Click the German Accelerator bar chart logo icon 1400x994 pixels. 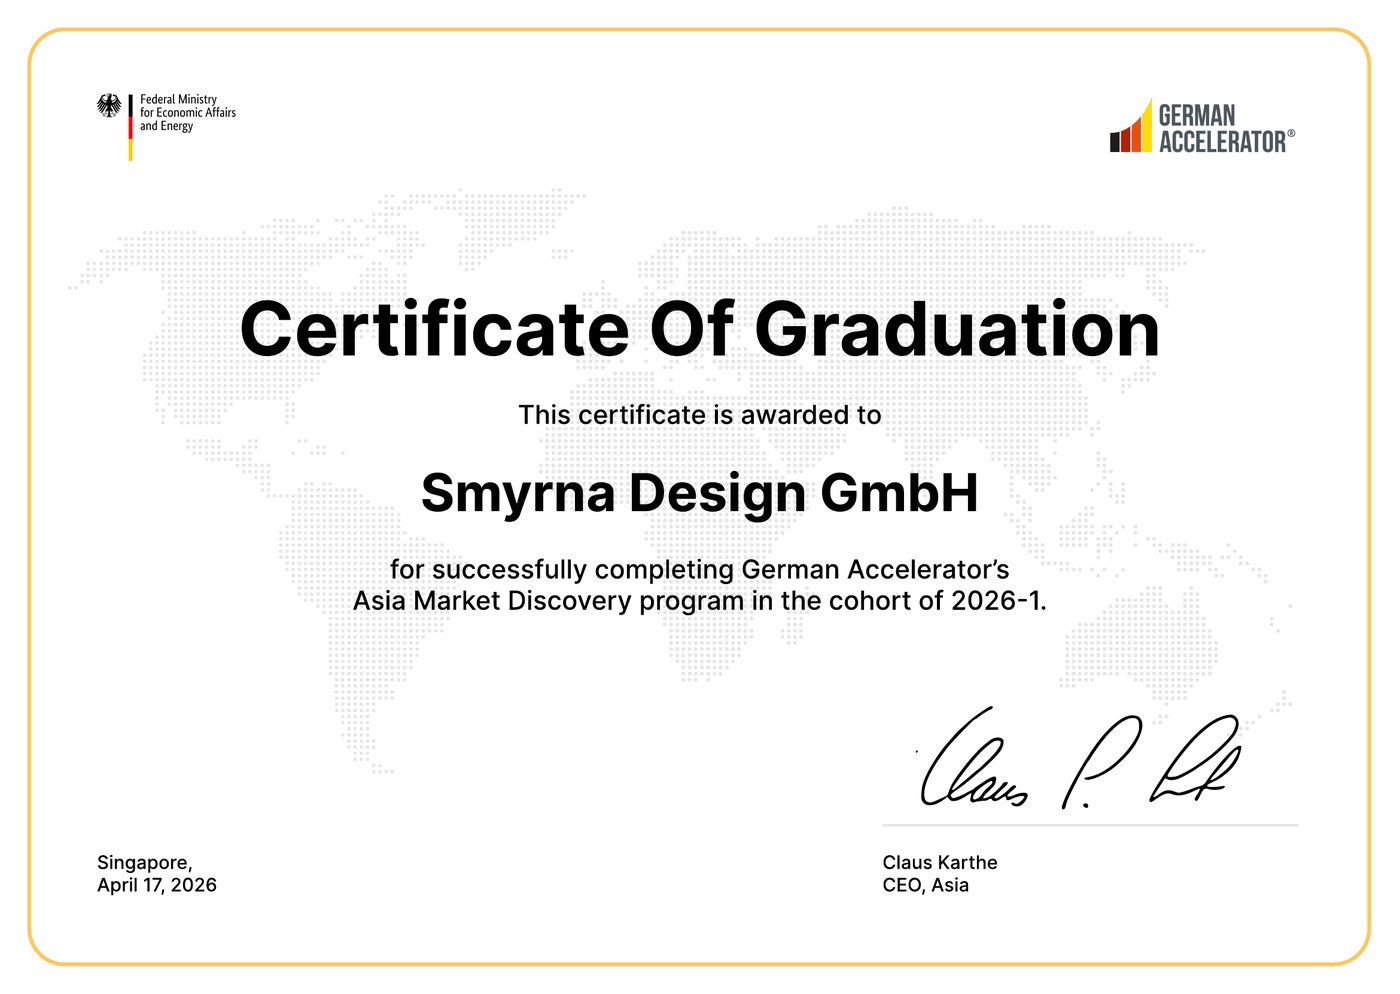coord(1131,126)
